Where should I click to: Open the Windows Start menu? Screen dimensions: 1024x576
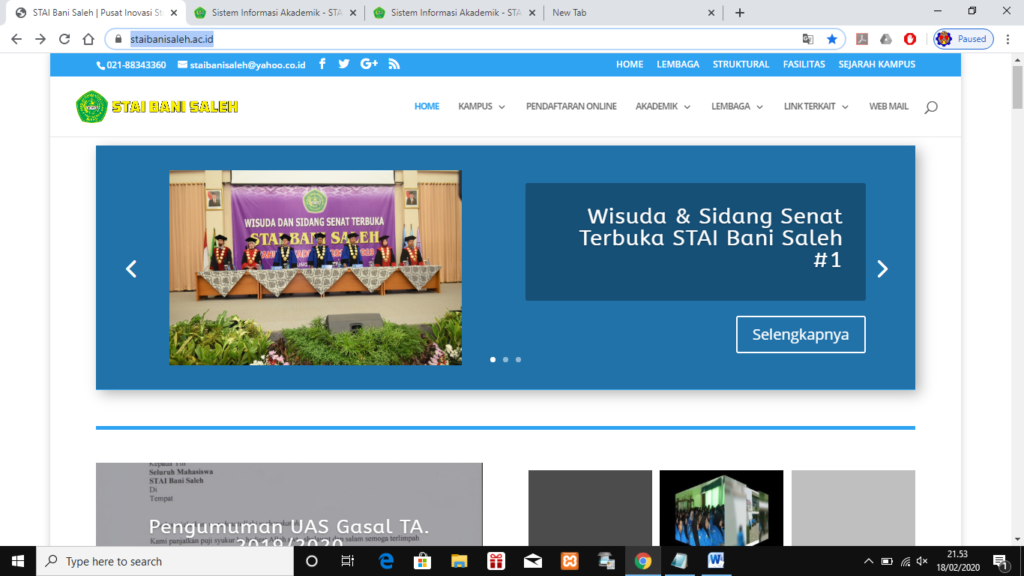[18, 561]
